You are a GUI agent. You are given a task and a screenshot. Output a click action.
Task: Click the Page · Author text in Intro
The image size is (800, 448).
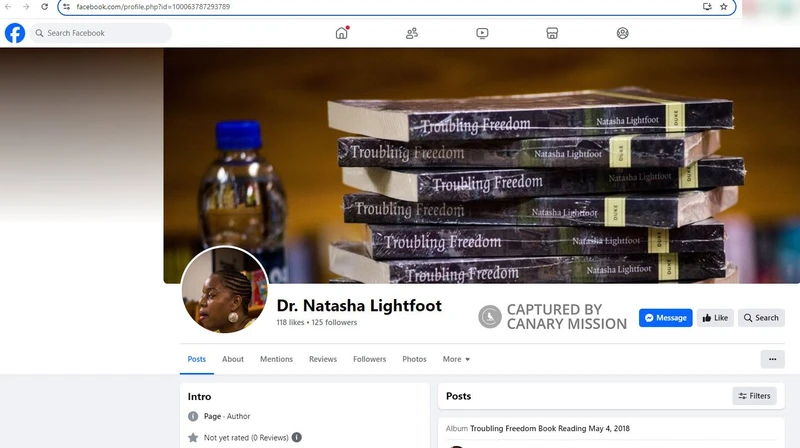tap(227, 416)
